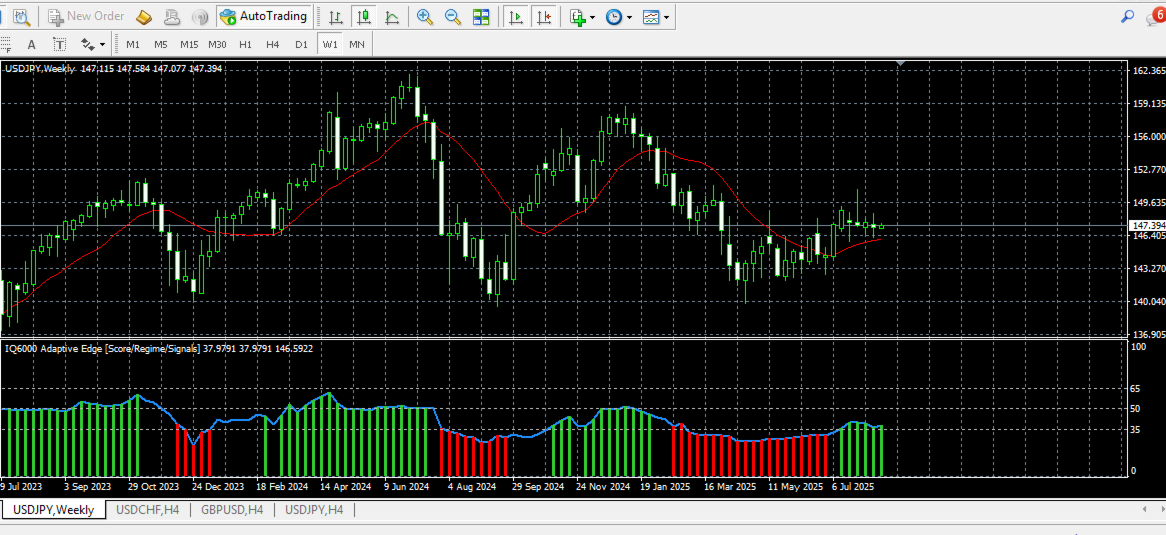Screen dimensions: 1166x535
Task: Expand the indicators list dropdown arrow
Action: point(593,16)
